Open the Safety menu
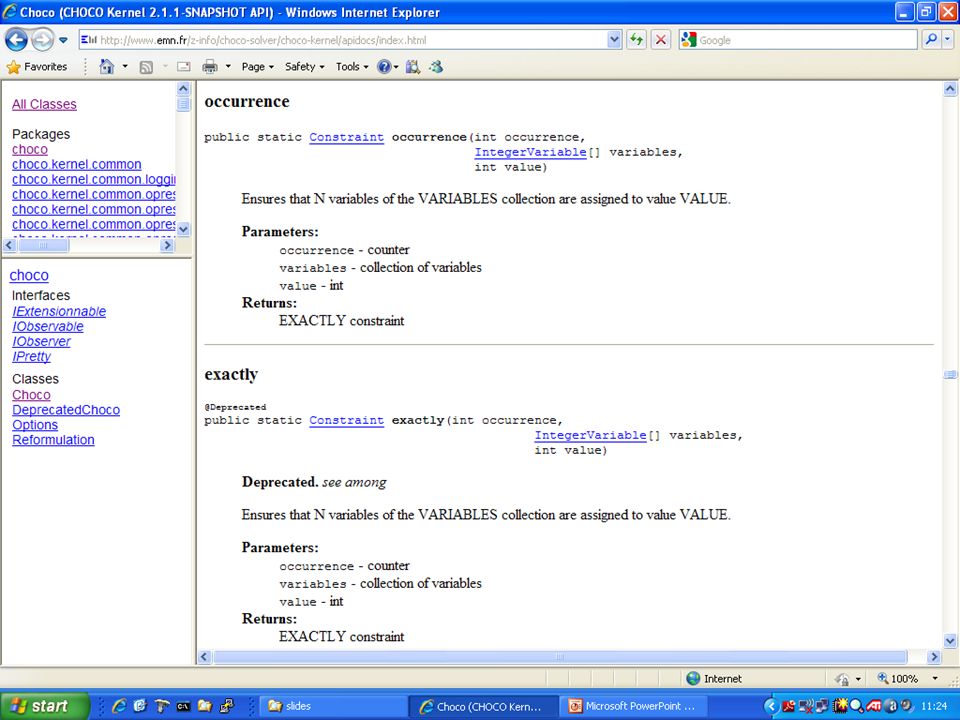Screen dimensions: 960x720 click(304, 67)
